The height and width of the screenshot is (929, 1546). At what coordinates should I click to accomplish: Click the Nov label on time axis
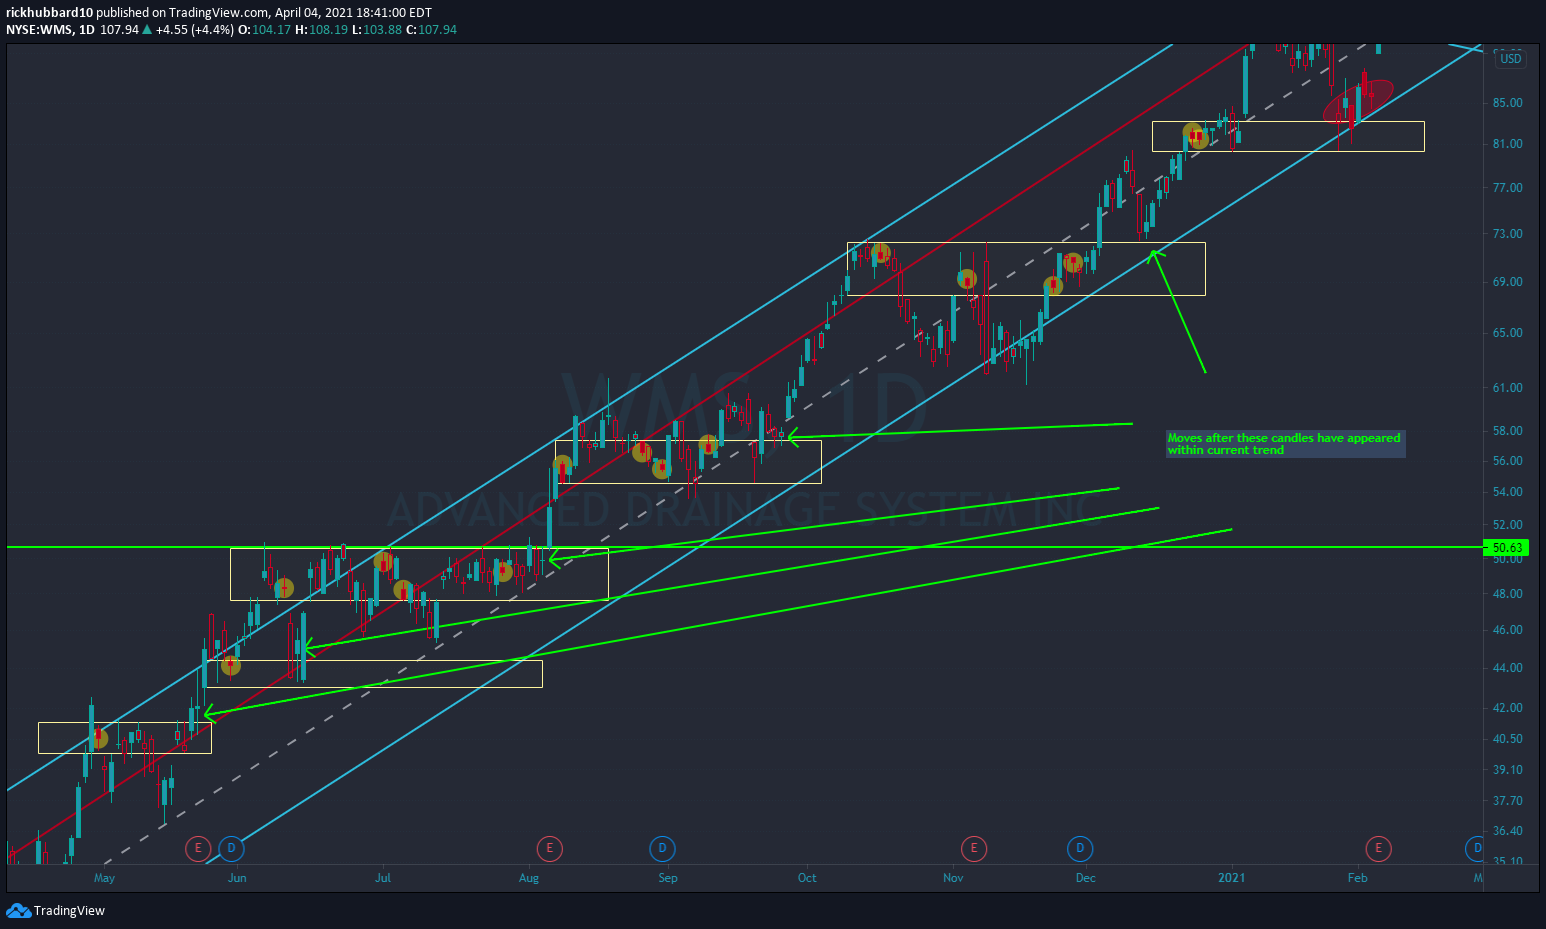tap(953, 878)
